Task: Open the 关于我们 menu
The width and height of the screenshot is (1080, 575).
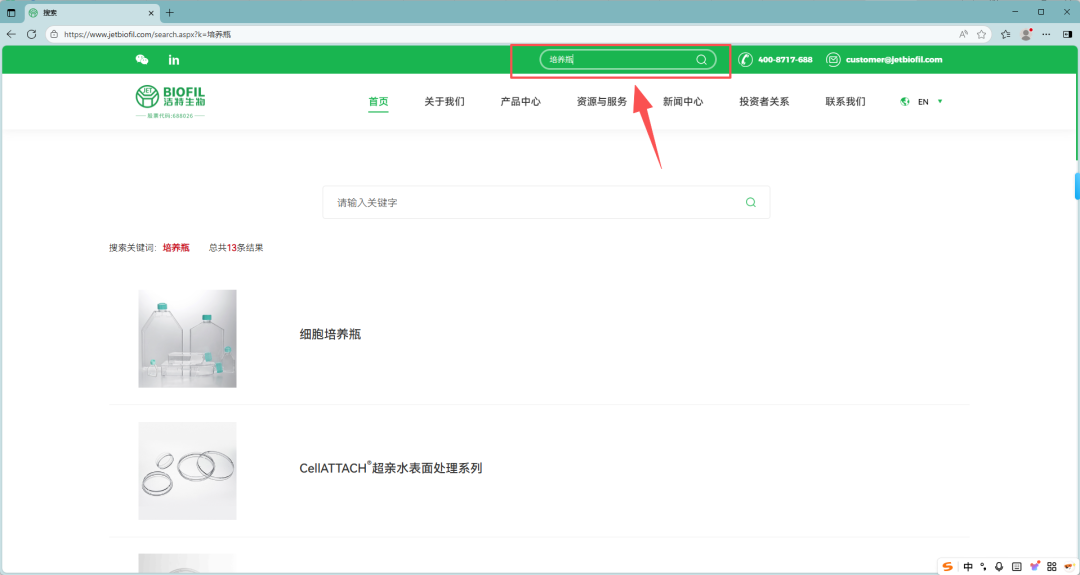Action: [444, 101]
